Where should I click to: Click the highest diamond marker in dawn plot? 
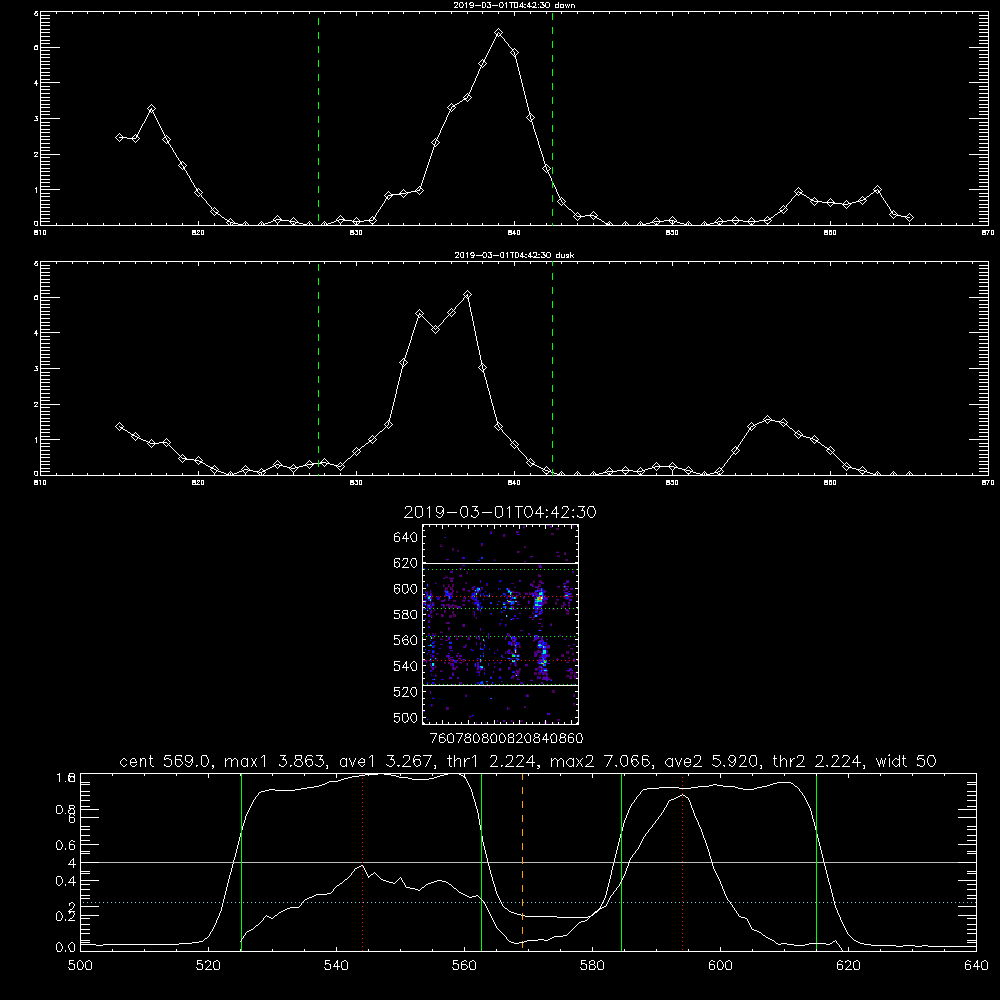point(499,33)
